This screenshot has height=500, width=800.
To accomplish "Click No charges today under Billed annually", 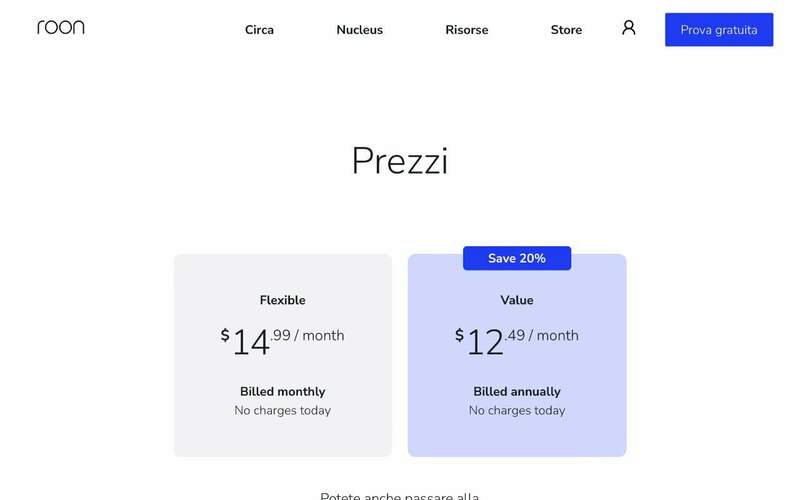I will coord(517,411).
